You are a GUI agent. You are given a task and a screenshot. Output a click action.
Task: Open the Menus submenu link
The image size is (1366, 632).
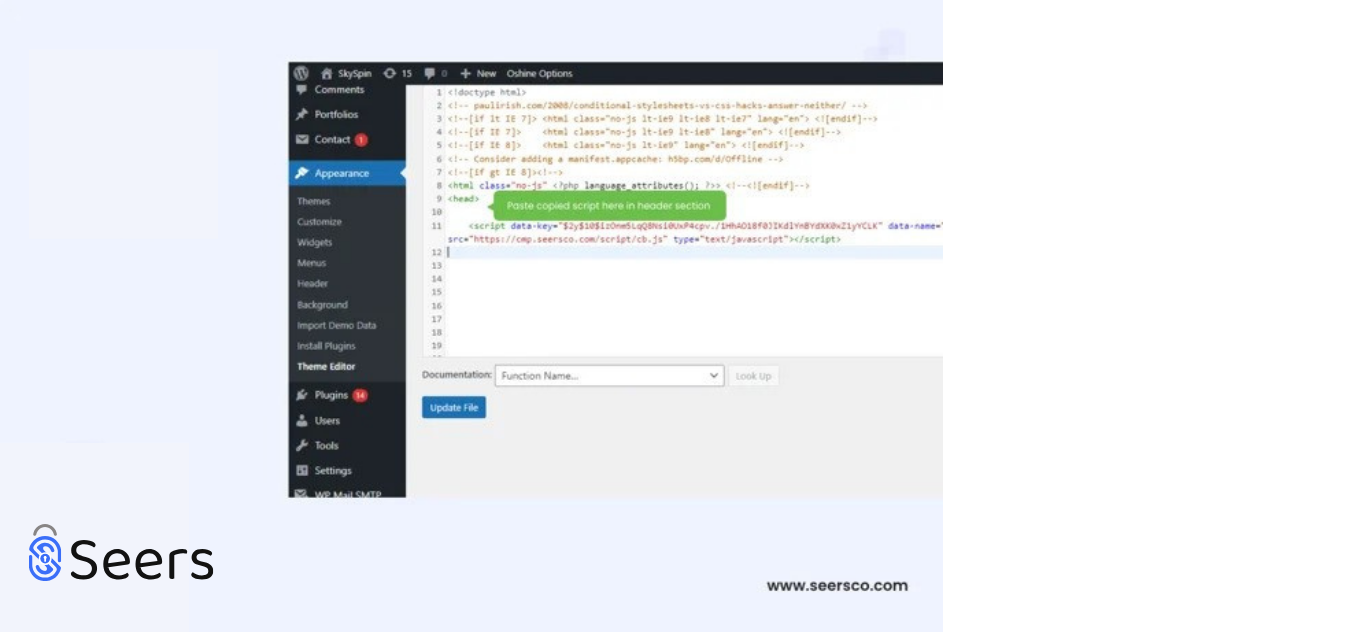point(311,263)
